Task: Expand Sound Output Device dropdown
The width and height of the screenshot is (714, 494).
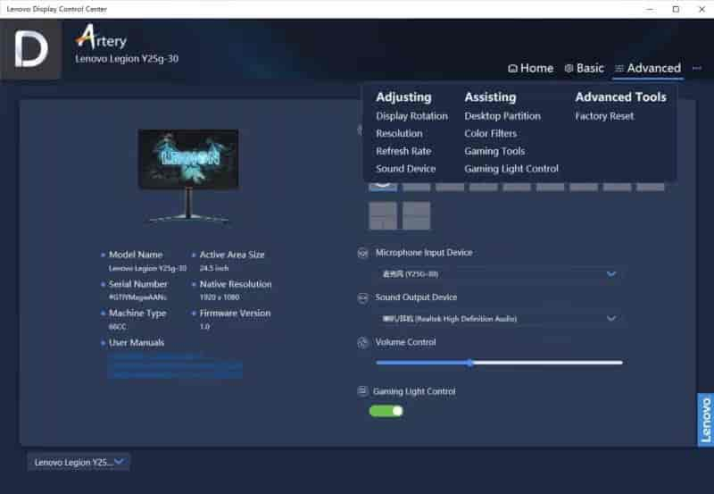Action: 500,319
